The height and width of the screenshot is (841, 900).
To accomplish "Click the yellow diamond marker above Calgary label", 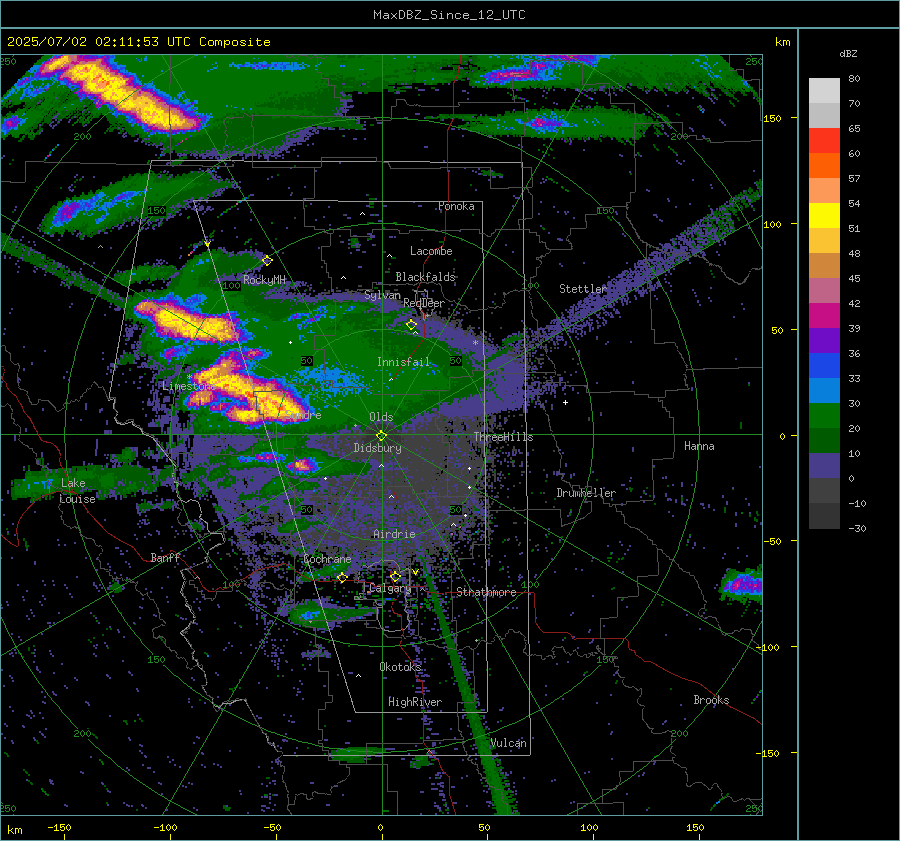I will pyautogui.click(x=395, y=576).
